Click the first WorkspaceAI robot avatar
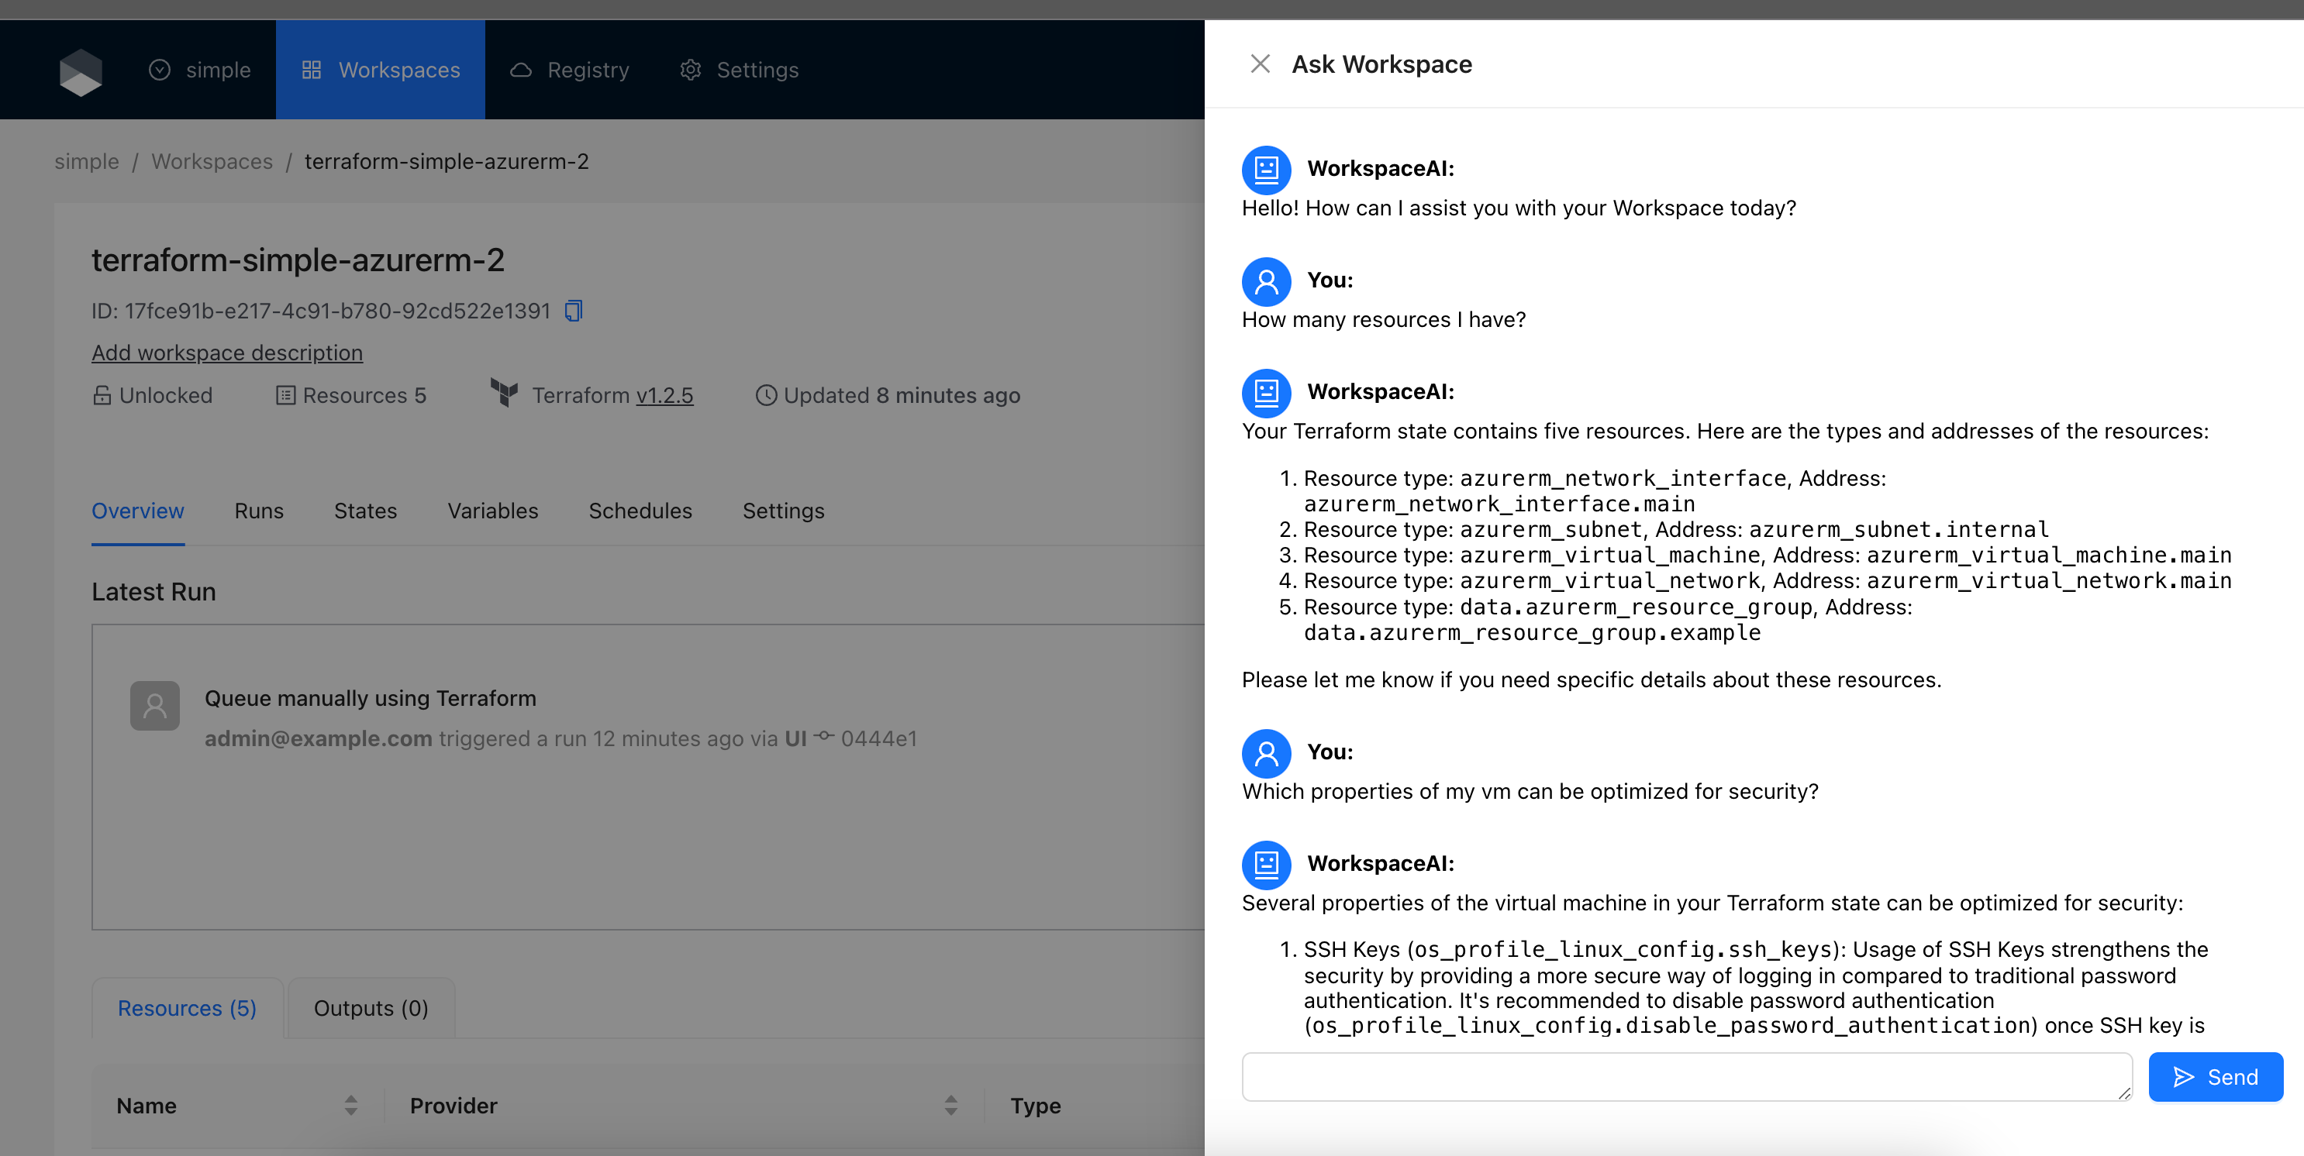Screen dimensions: 2304x1156 pyautogui.click(x=1266, y=169)
